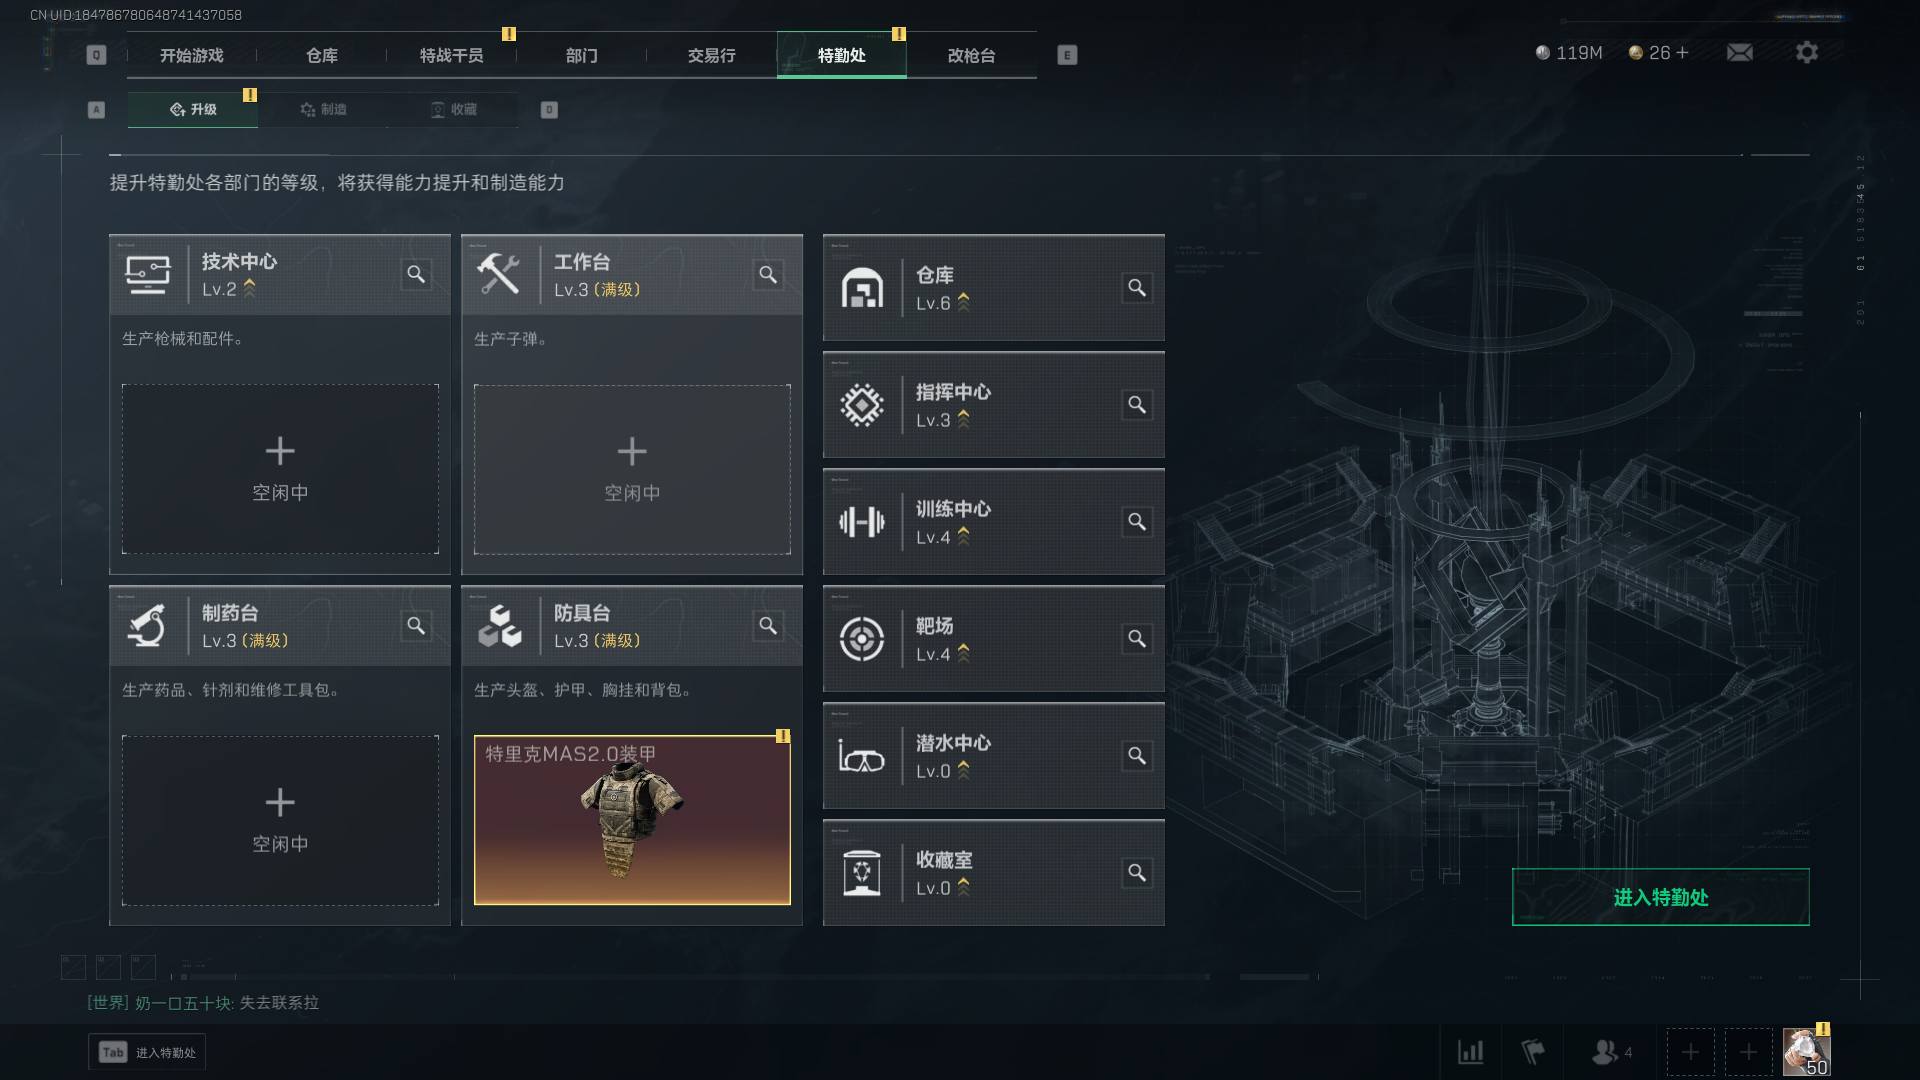Screen dimensions: 1920x1080
Task: Open the mail envelope icon
Action: tap(1739, 52)
